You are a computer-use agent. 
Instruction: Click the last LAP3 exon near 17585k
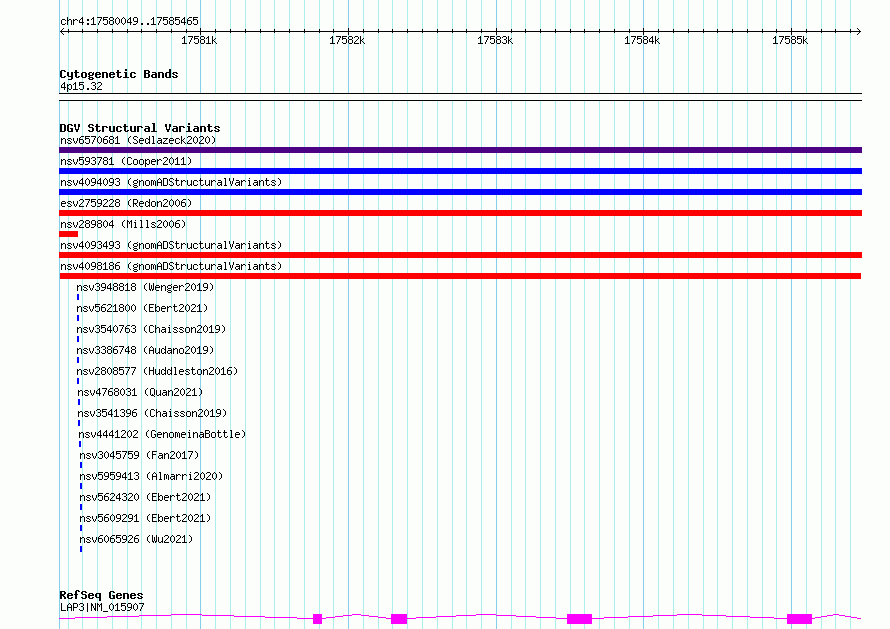[799, 619]
